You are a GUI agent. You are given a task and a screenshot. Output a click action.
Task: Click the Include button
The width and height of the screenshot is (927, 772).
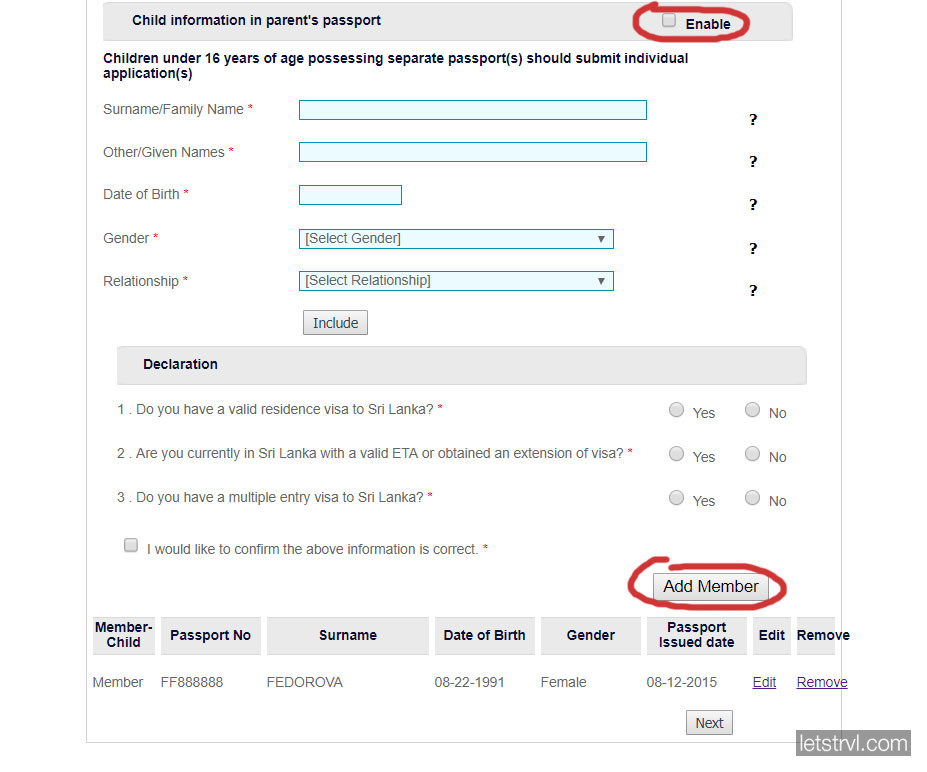pos(335,323)
